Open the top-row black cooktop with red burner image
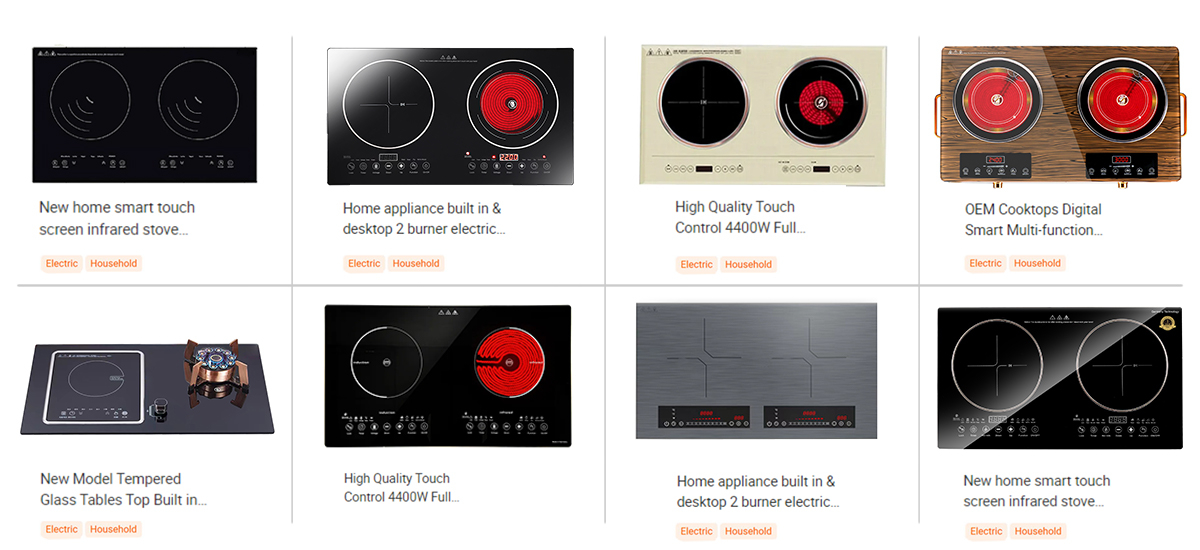 point(450,116)
